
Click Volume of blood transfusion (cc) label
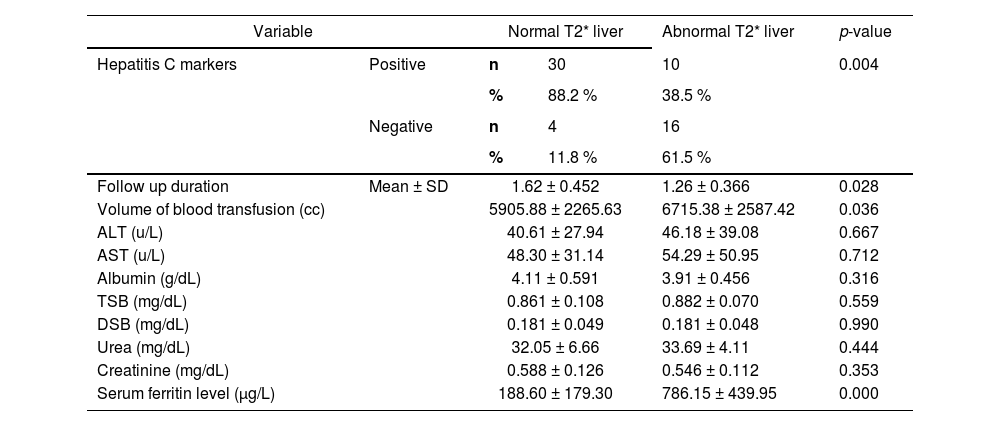click(x=211, y=209)
